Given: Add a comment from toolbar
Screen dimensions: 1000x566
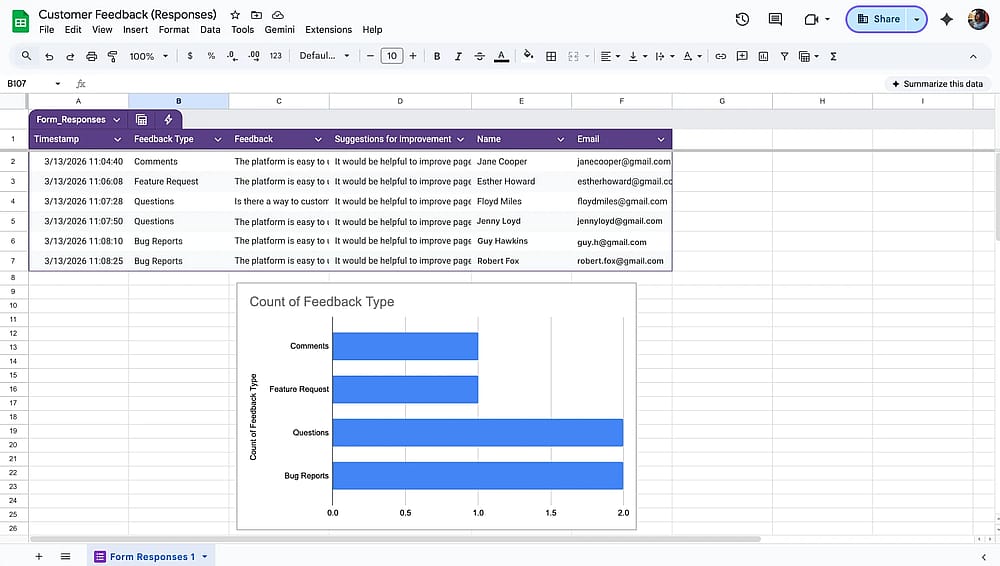Looking at the screenshot, I should (x=742, y=56).
